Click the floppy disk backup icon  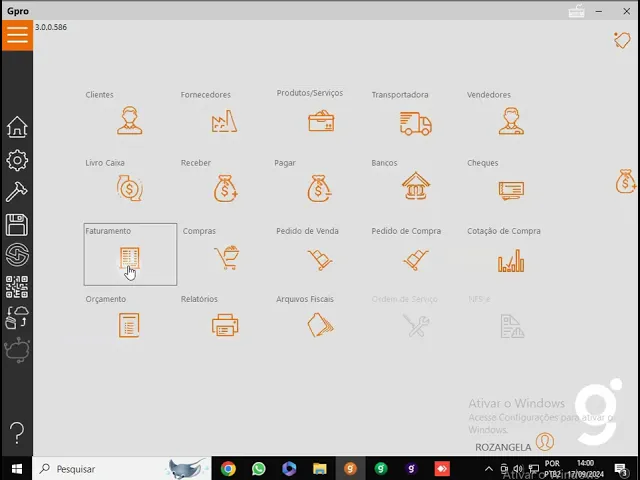click(x=17, y=224)
